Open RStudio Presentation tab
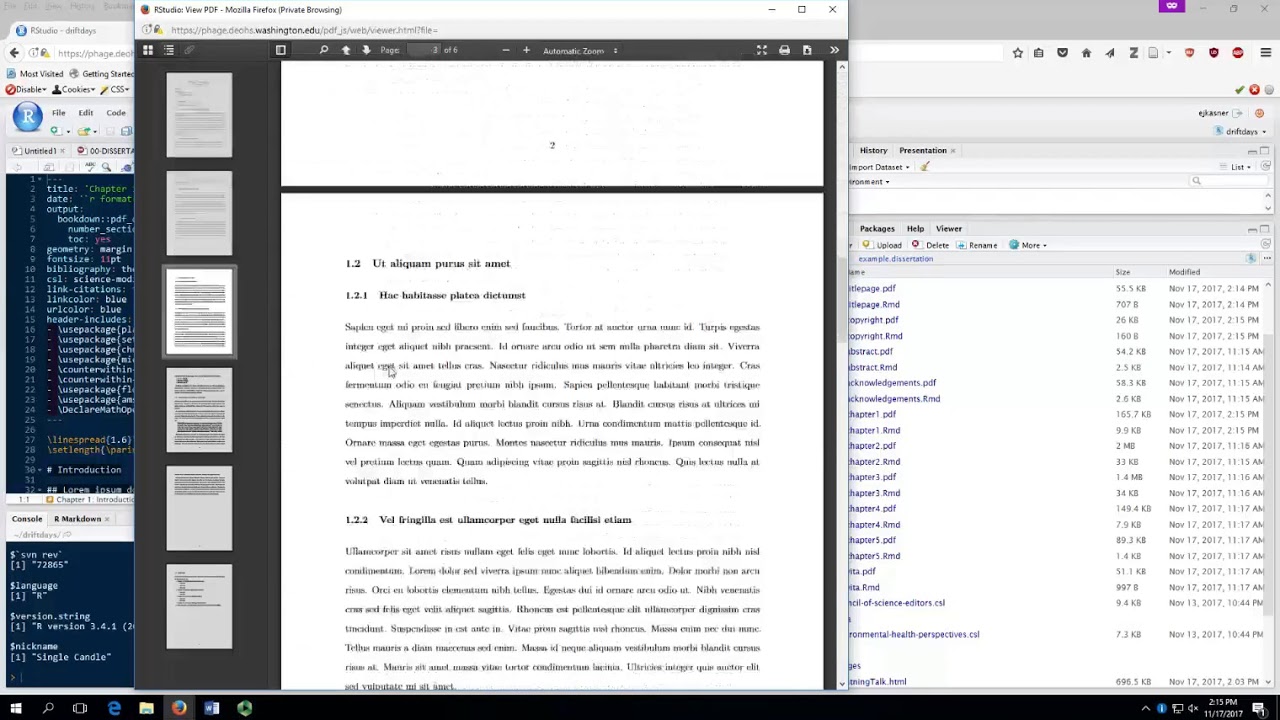 pos(922,151)
